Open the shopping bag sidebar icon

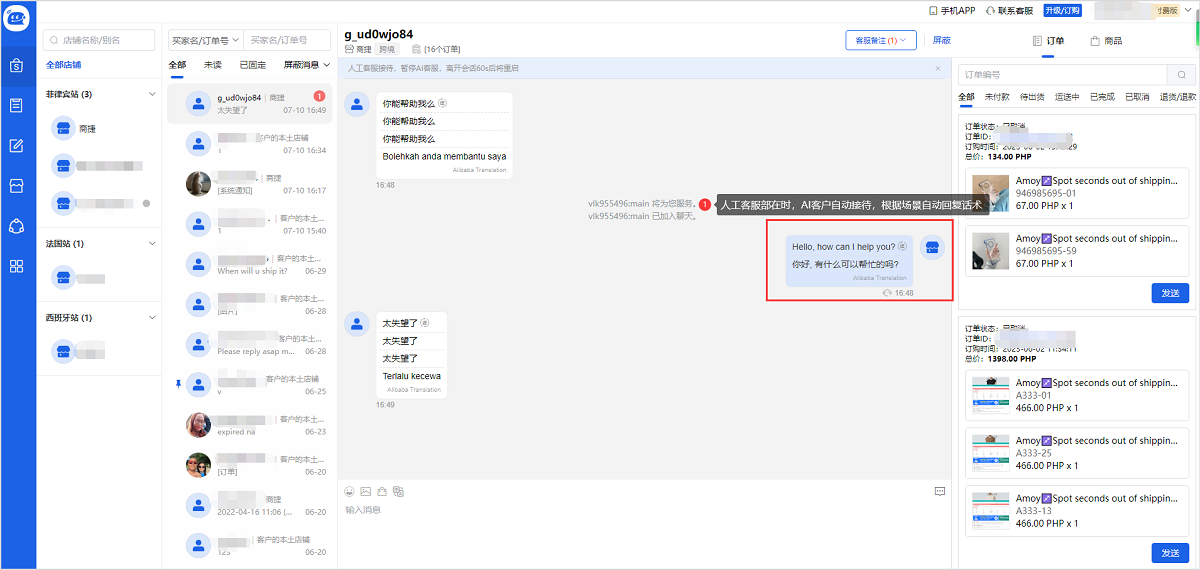point(17,66)
